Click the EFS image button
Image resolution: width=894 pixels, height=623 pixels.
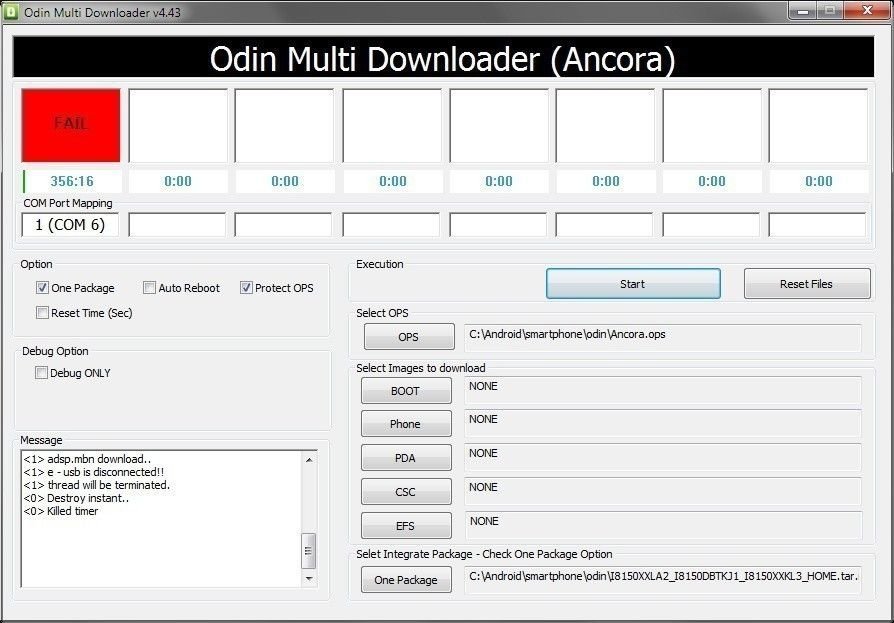pyautogui.click(x=405, y=526)
